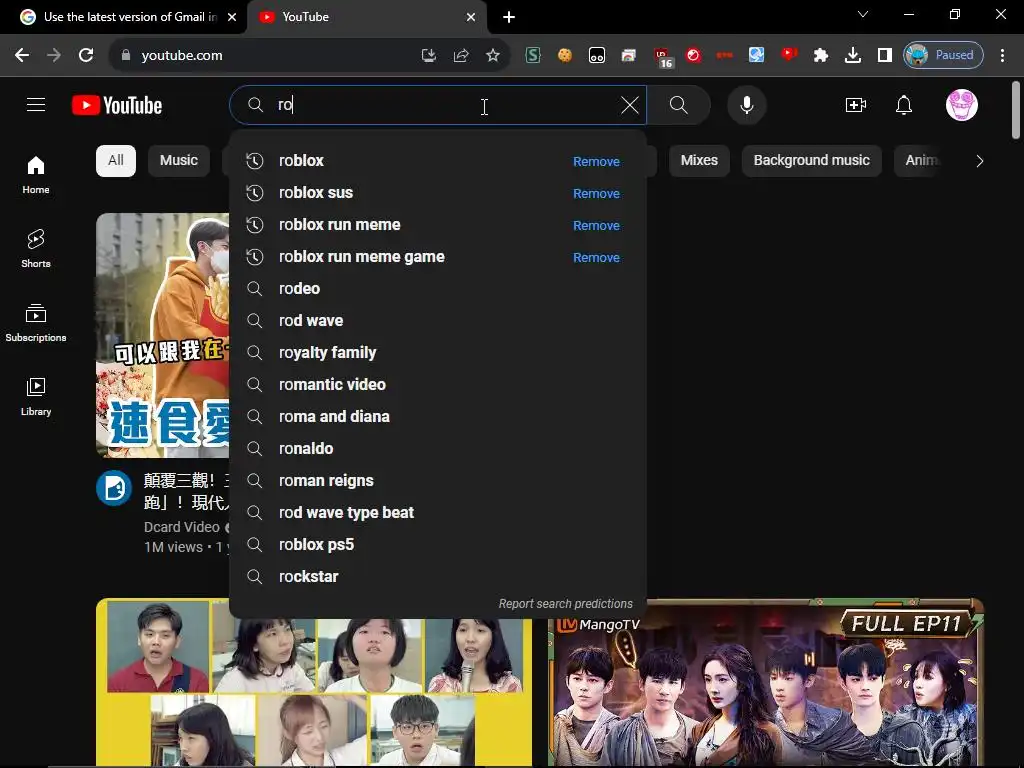This screenshot has height=768, width=1024.
Task: Click Report search predictions
Action: 566,604
